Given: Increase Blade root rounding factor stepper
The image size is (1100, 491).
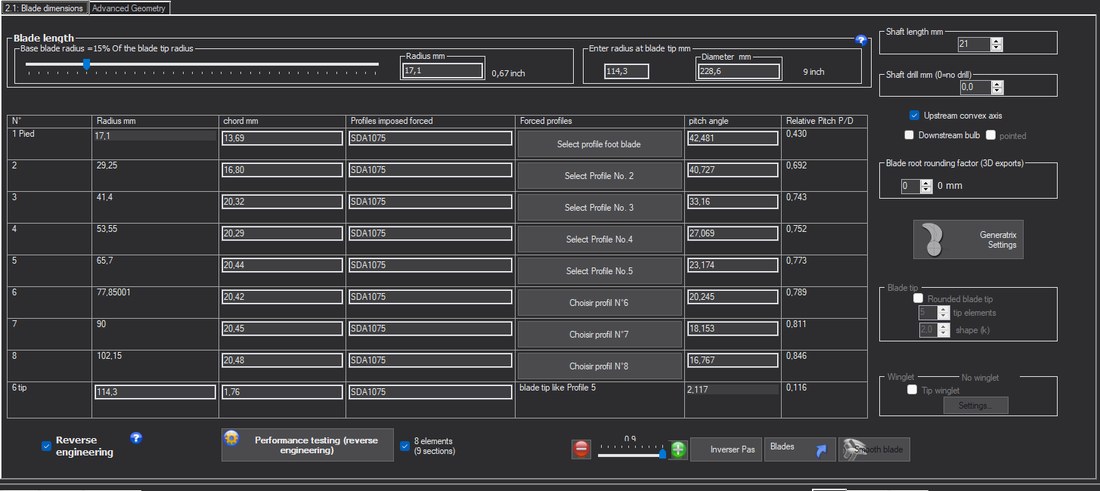Looking at the screenshot, I should 926,182.
